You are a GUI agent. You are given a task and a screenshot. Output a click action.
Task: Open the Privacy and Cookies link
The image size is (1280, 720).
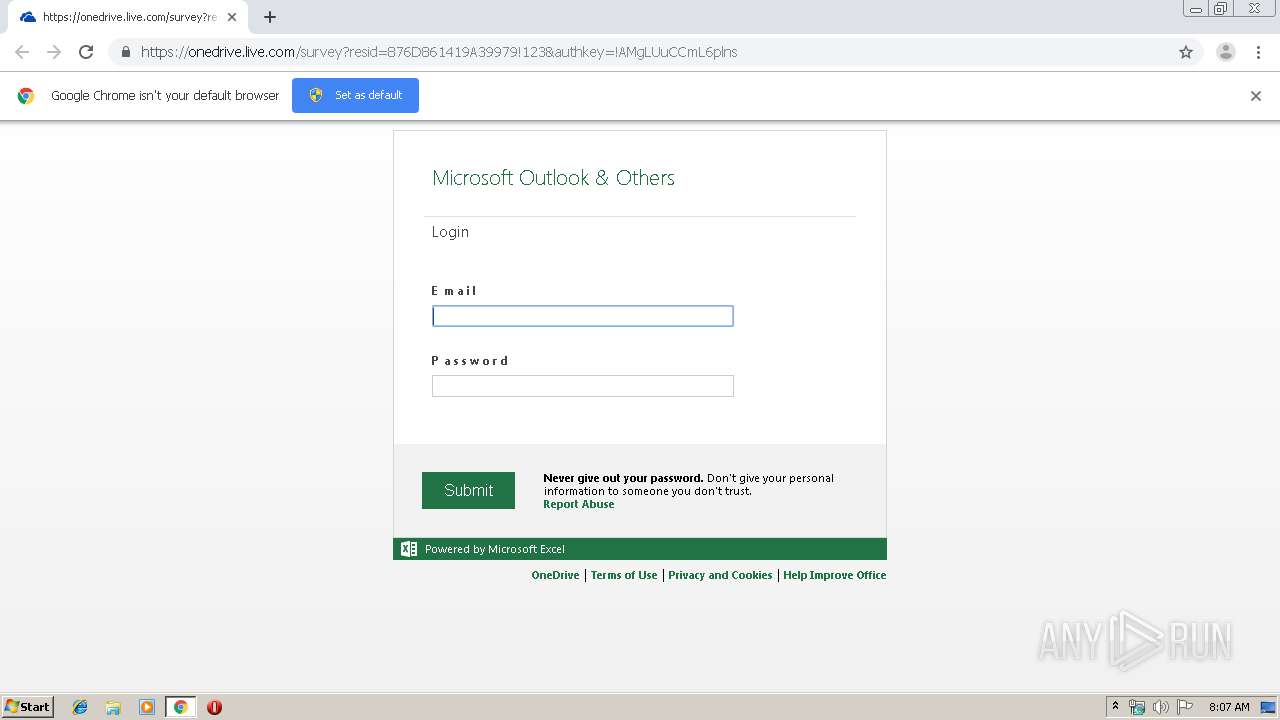tap(720, 575)
